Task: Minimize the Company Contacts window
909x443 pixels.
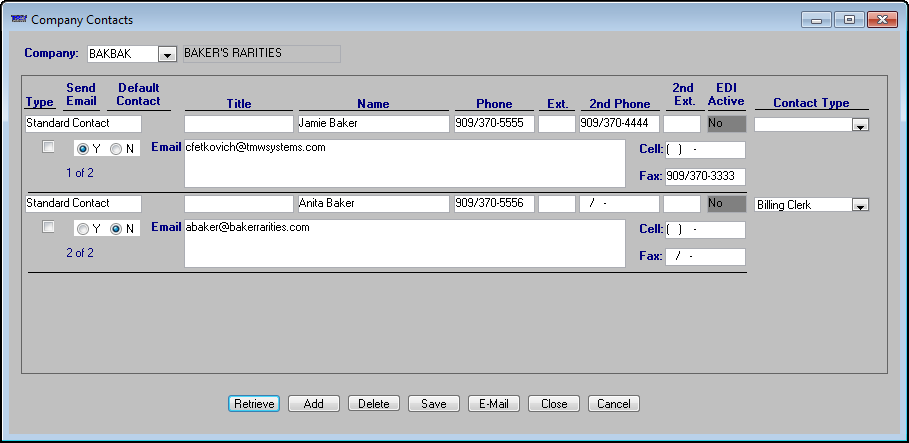Action: click(x=817, y=20)
